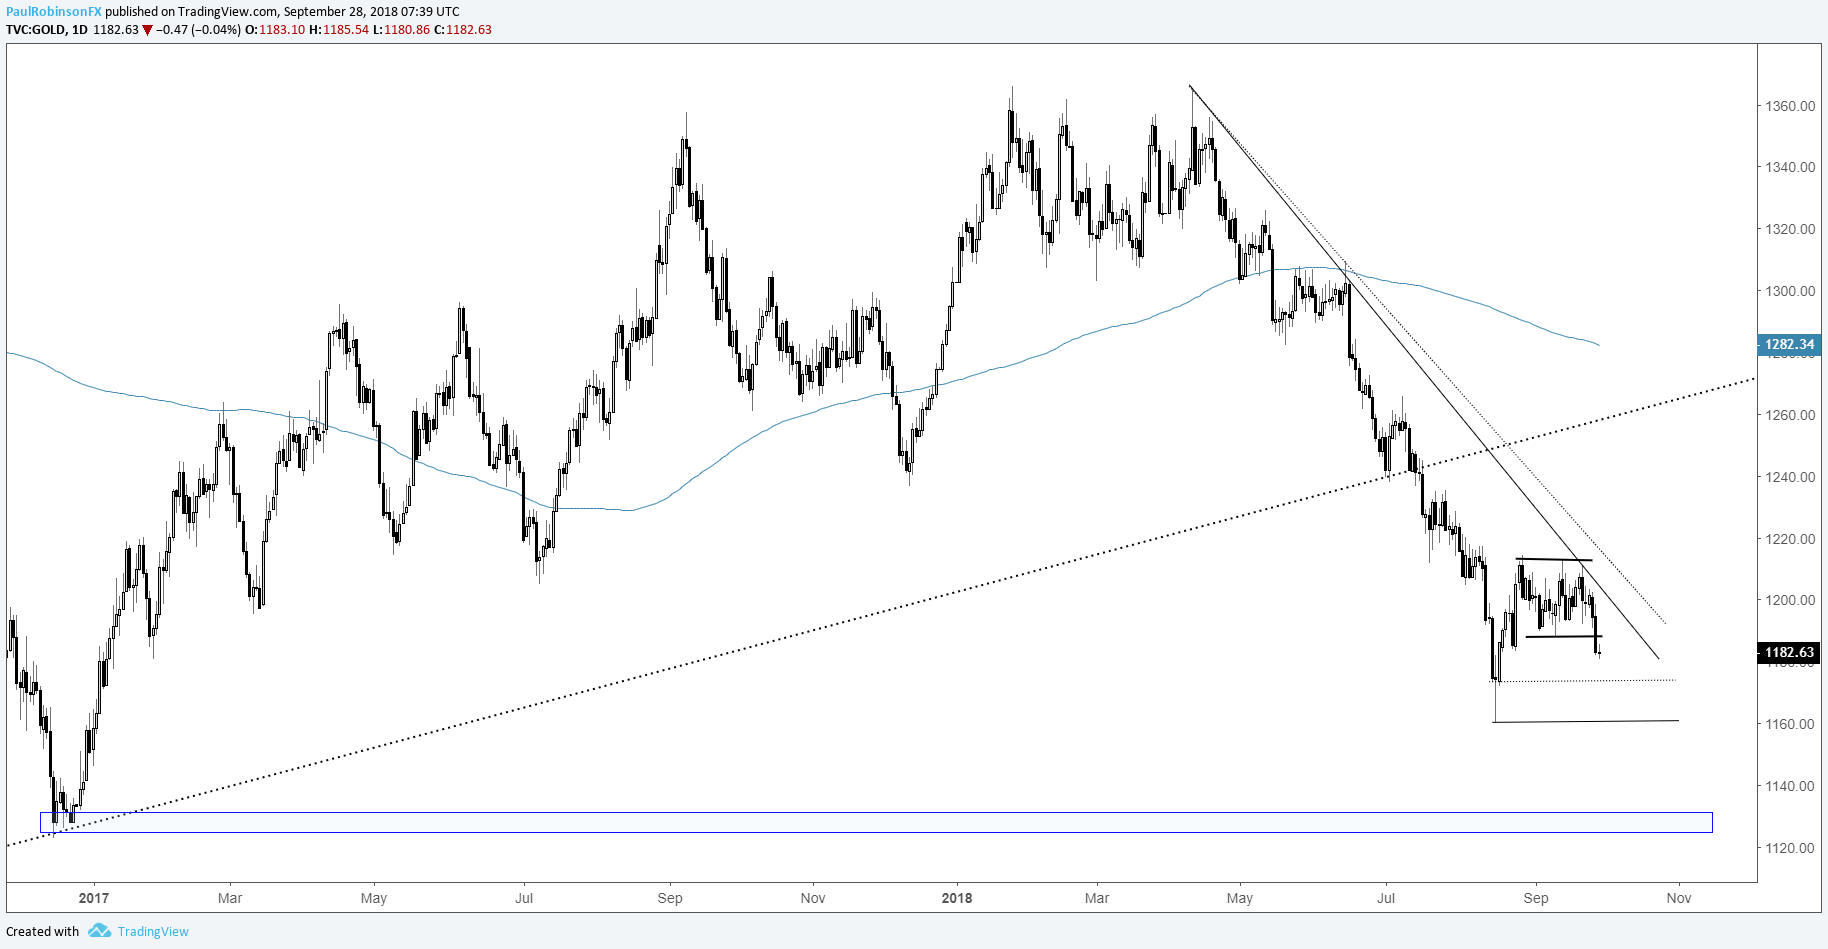Screen dimensions: 1828x949
Task: Click the Sep 2017 time axis label
Action: click(x=670, y=898)
